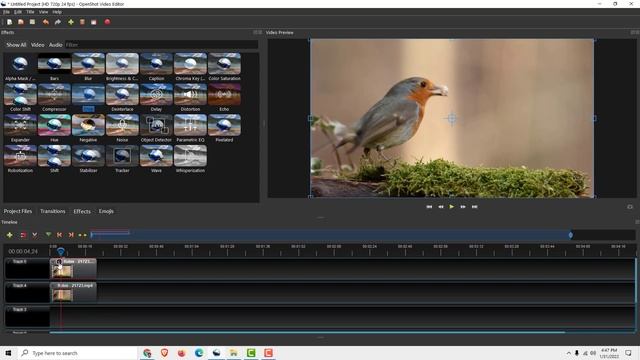This screenshot has height=360, width=640.
Task: Select the Robotization effect
Action: point(20,159)
